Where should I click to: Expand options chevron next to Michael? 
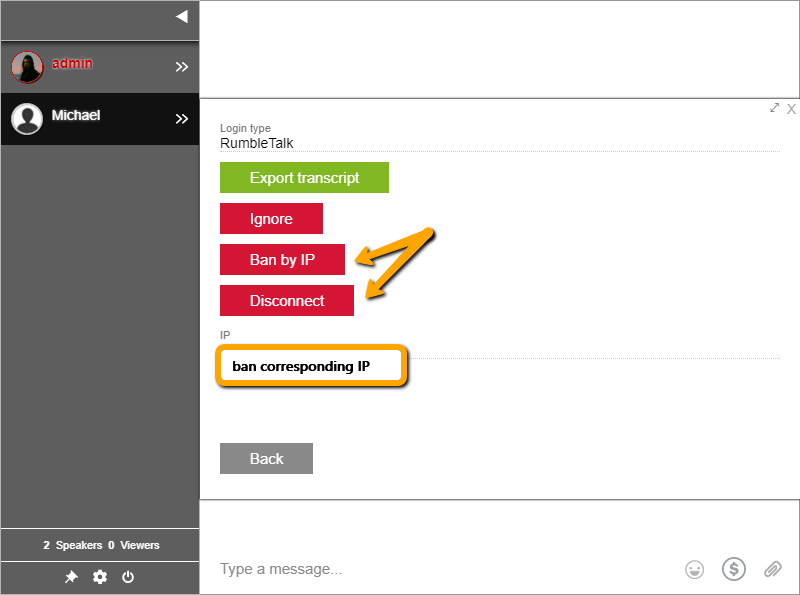[181, 119]
